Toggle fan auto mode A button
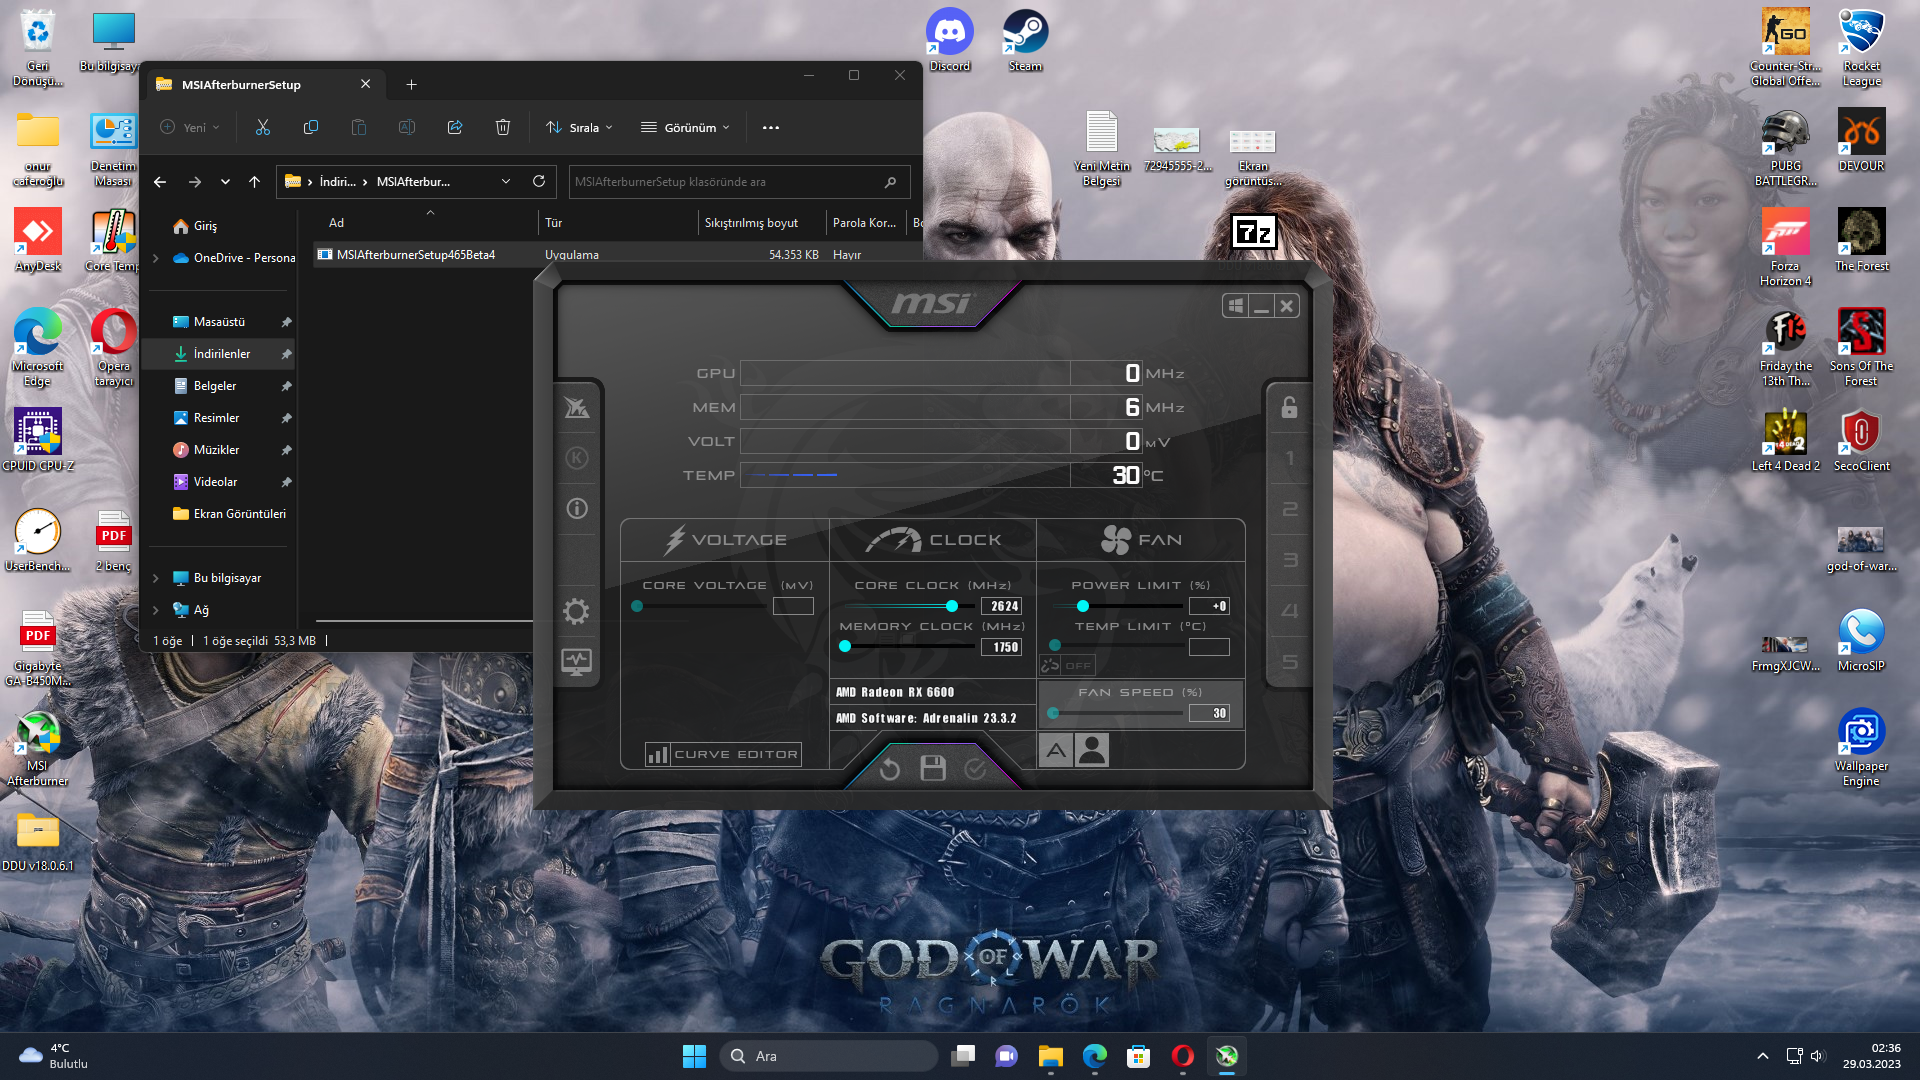 (1056, 750)
